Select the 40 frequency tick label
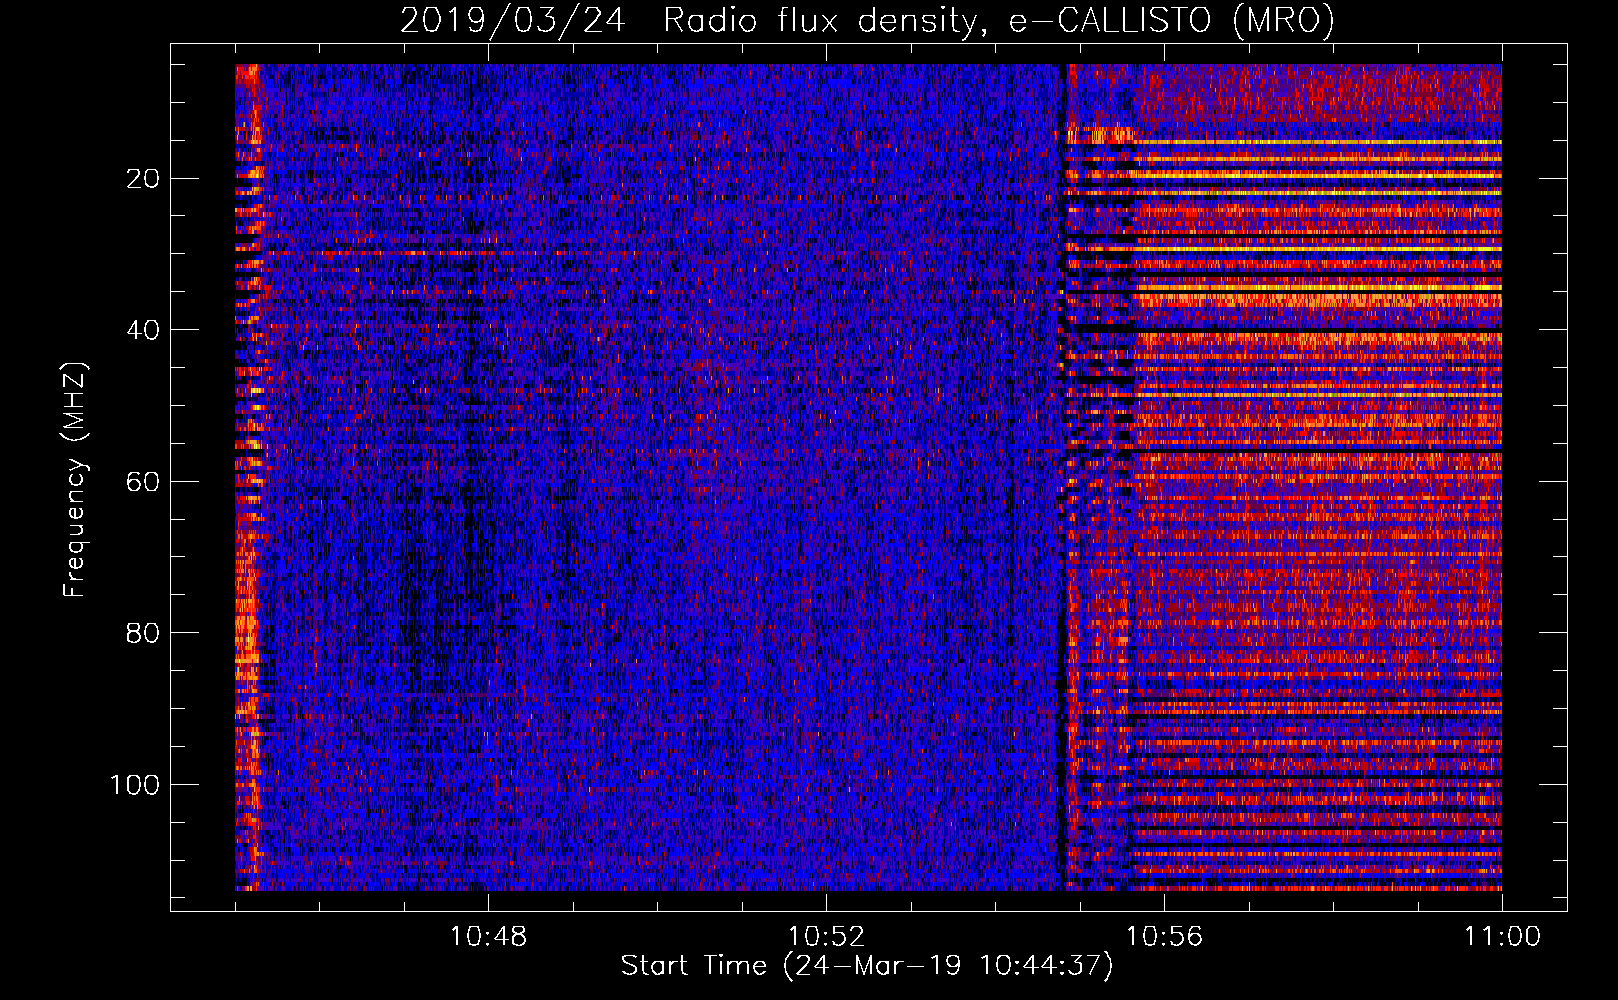The height and width of the screenshot is (1000, 1618). coord(143,330)
